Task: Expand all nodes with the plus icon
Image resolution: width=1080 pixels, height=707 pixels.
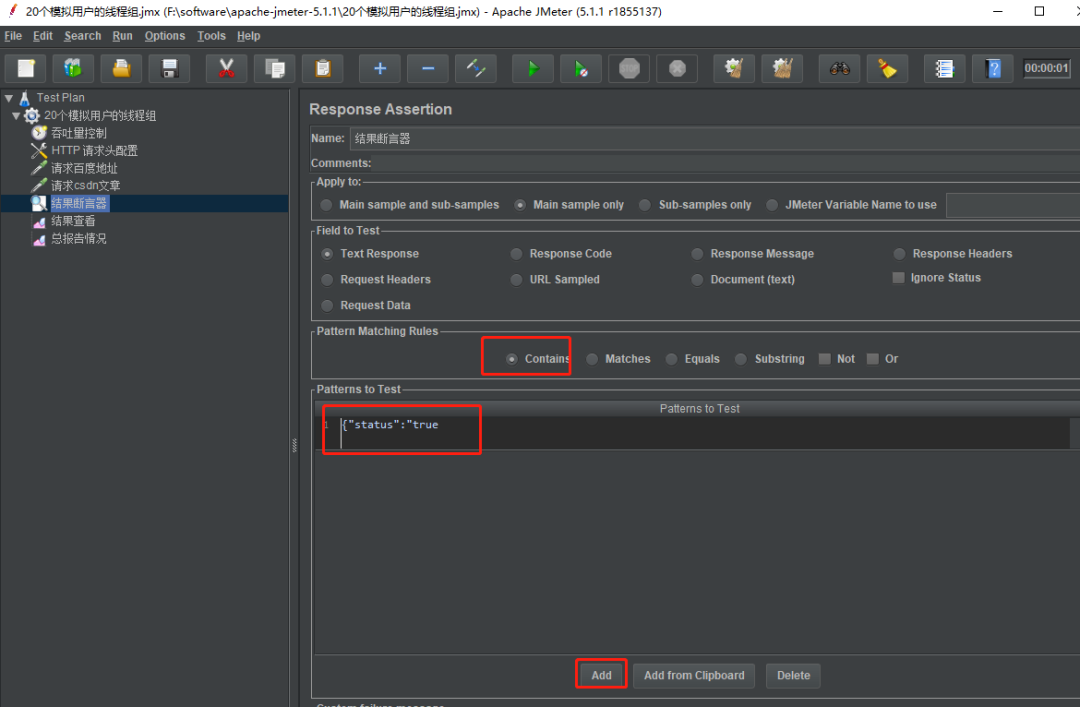Action: pyautogui.click(x=380, y=68)
